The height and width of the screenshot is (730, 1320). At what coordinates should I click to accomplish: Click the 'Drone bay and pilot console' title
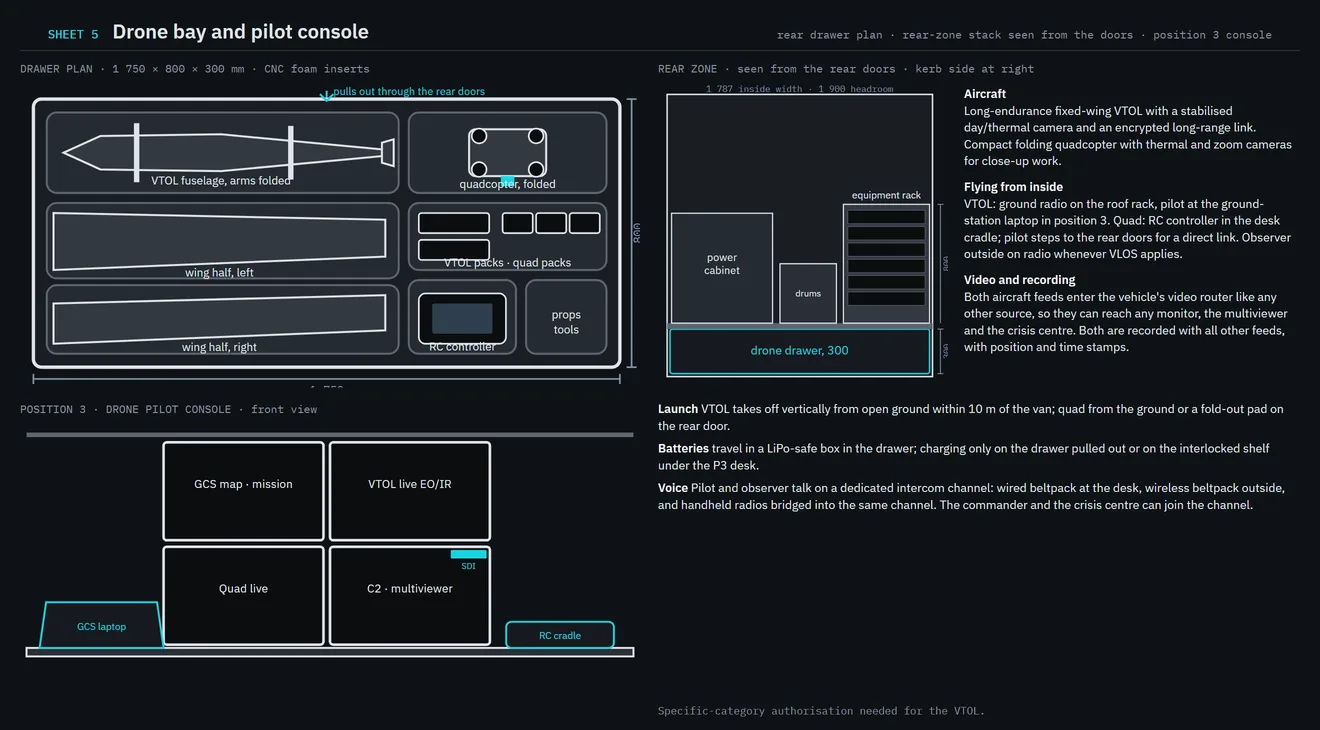coord(241,32)
